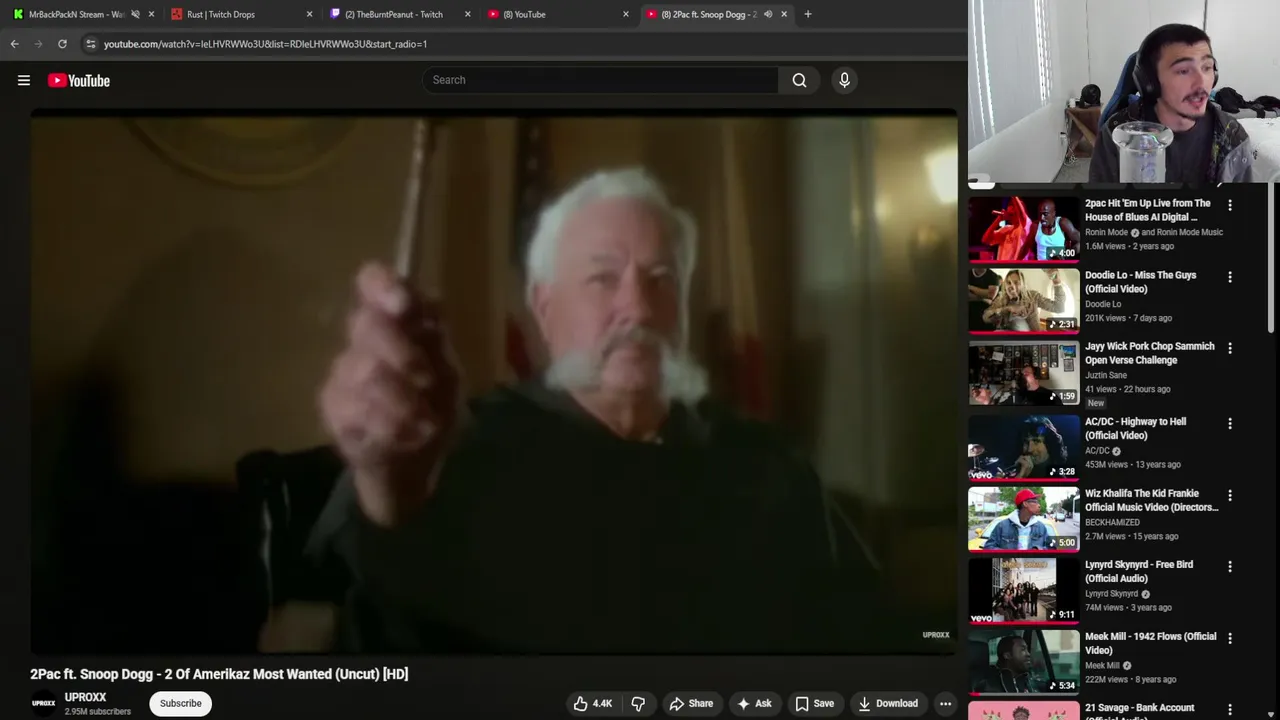This screenshot has height=720, width=1280.
Task: Open the BECKHAMIZED channel name
Action: [x=1112, y=522]
